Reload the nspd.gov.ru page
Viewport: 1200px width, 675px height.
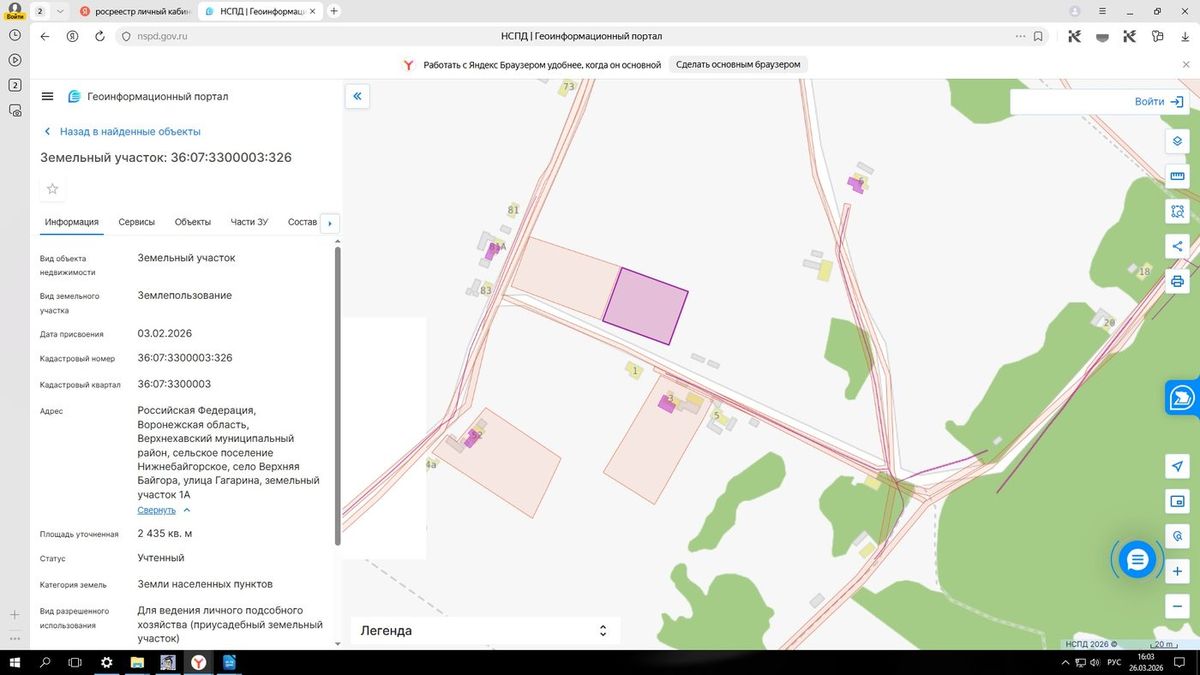[100, 36]
